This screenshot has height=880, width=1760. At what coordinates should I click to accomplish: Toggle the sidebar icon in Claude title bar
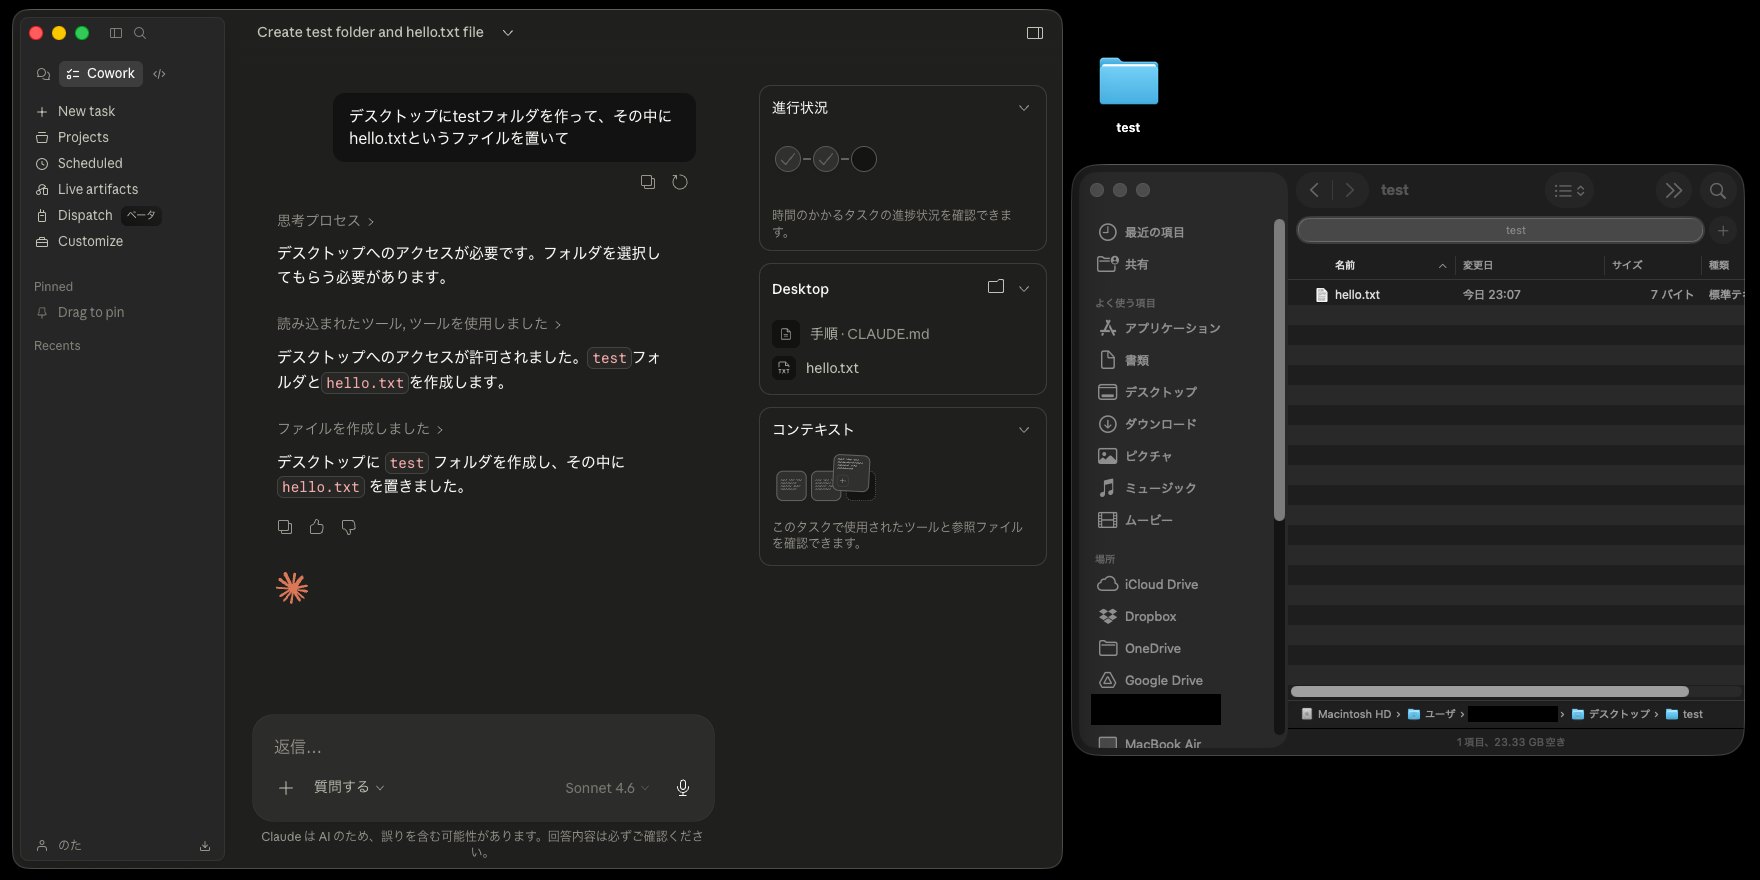pos(116,33)
